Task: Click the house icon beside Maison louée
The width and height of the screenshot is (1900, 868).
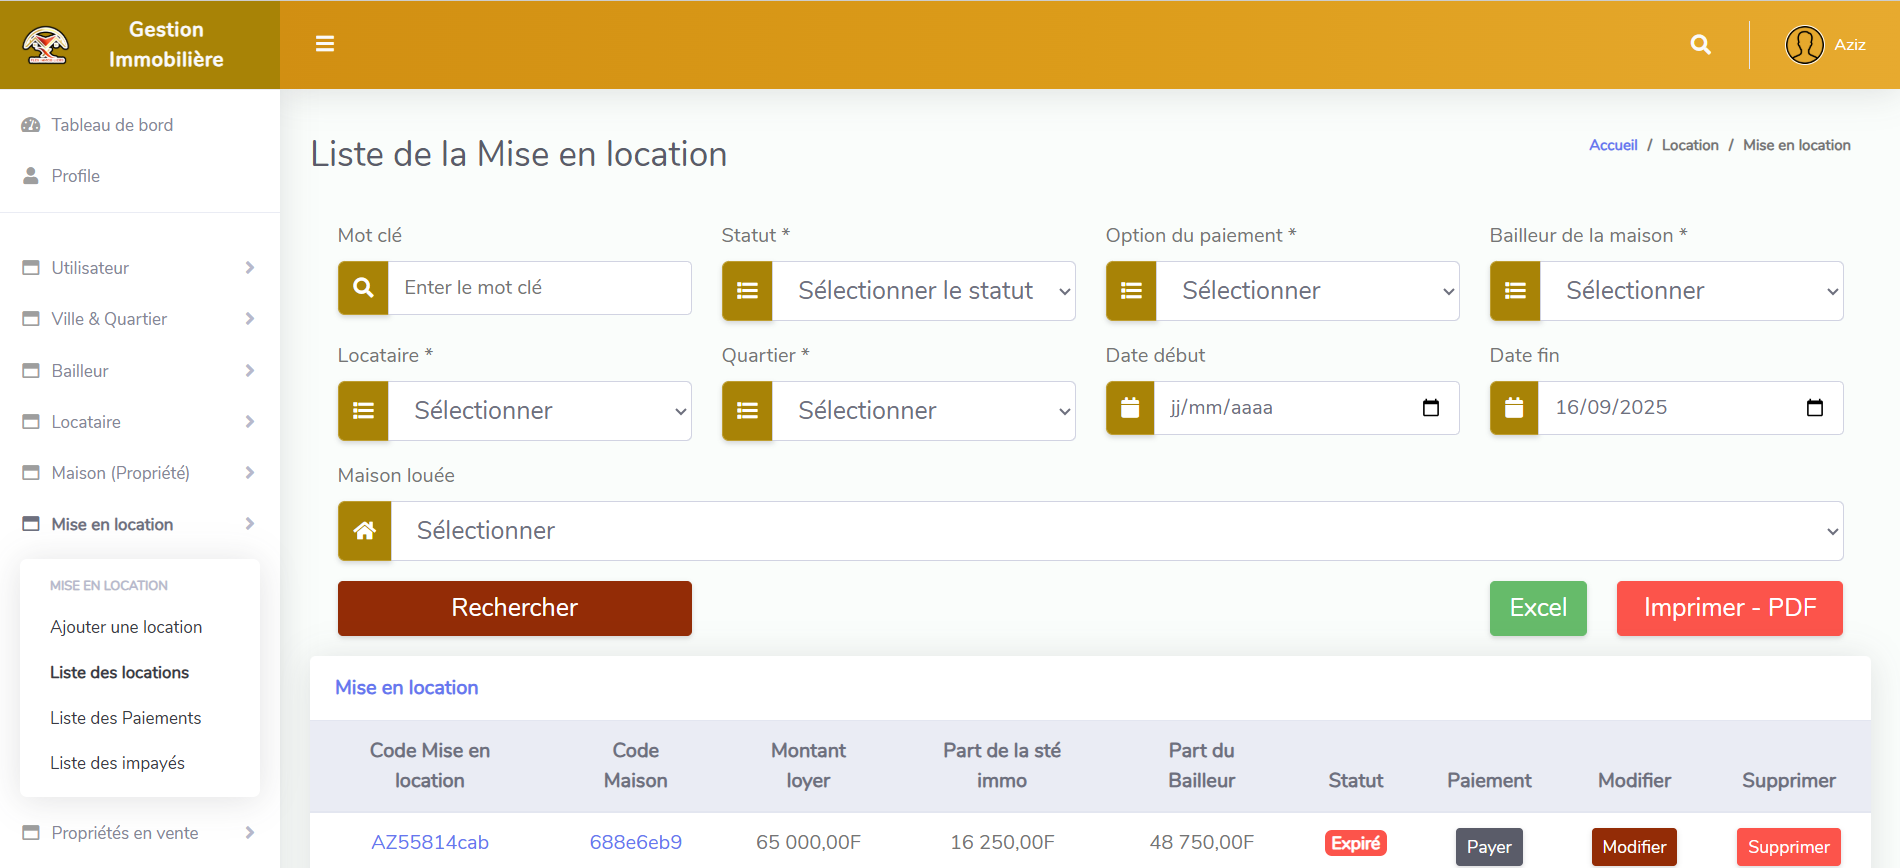Action: [x=365, y=531]
